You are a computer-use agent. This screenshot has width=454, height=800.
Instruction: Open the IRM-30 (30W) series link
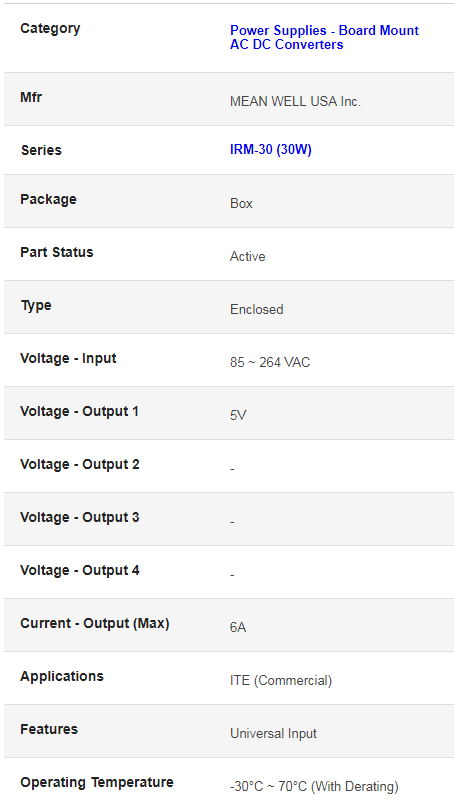click(271, 151)
